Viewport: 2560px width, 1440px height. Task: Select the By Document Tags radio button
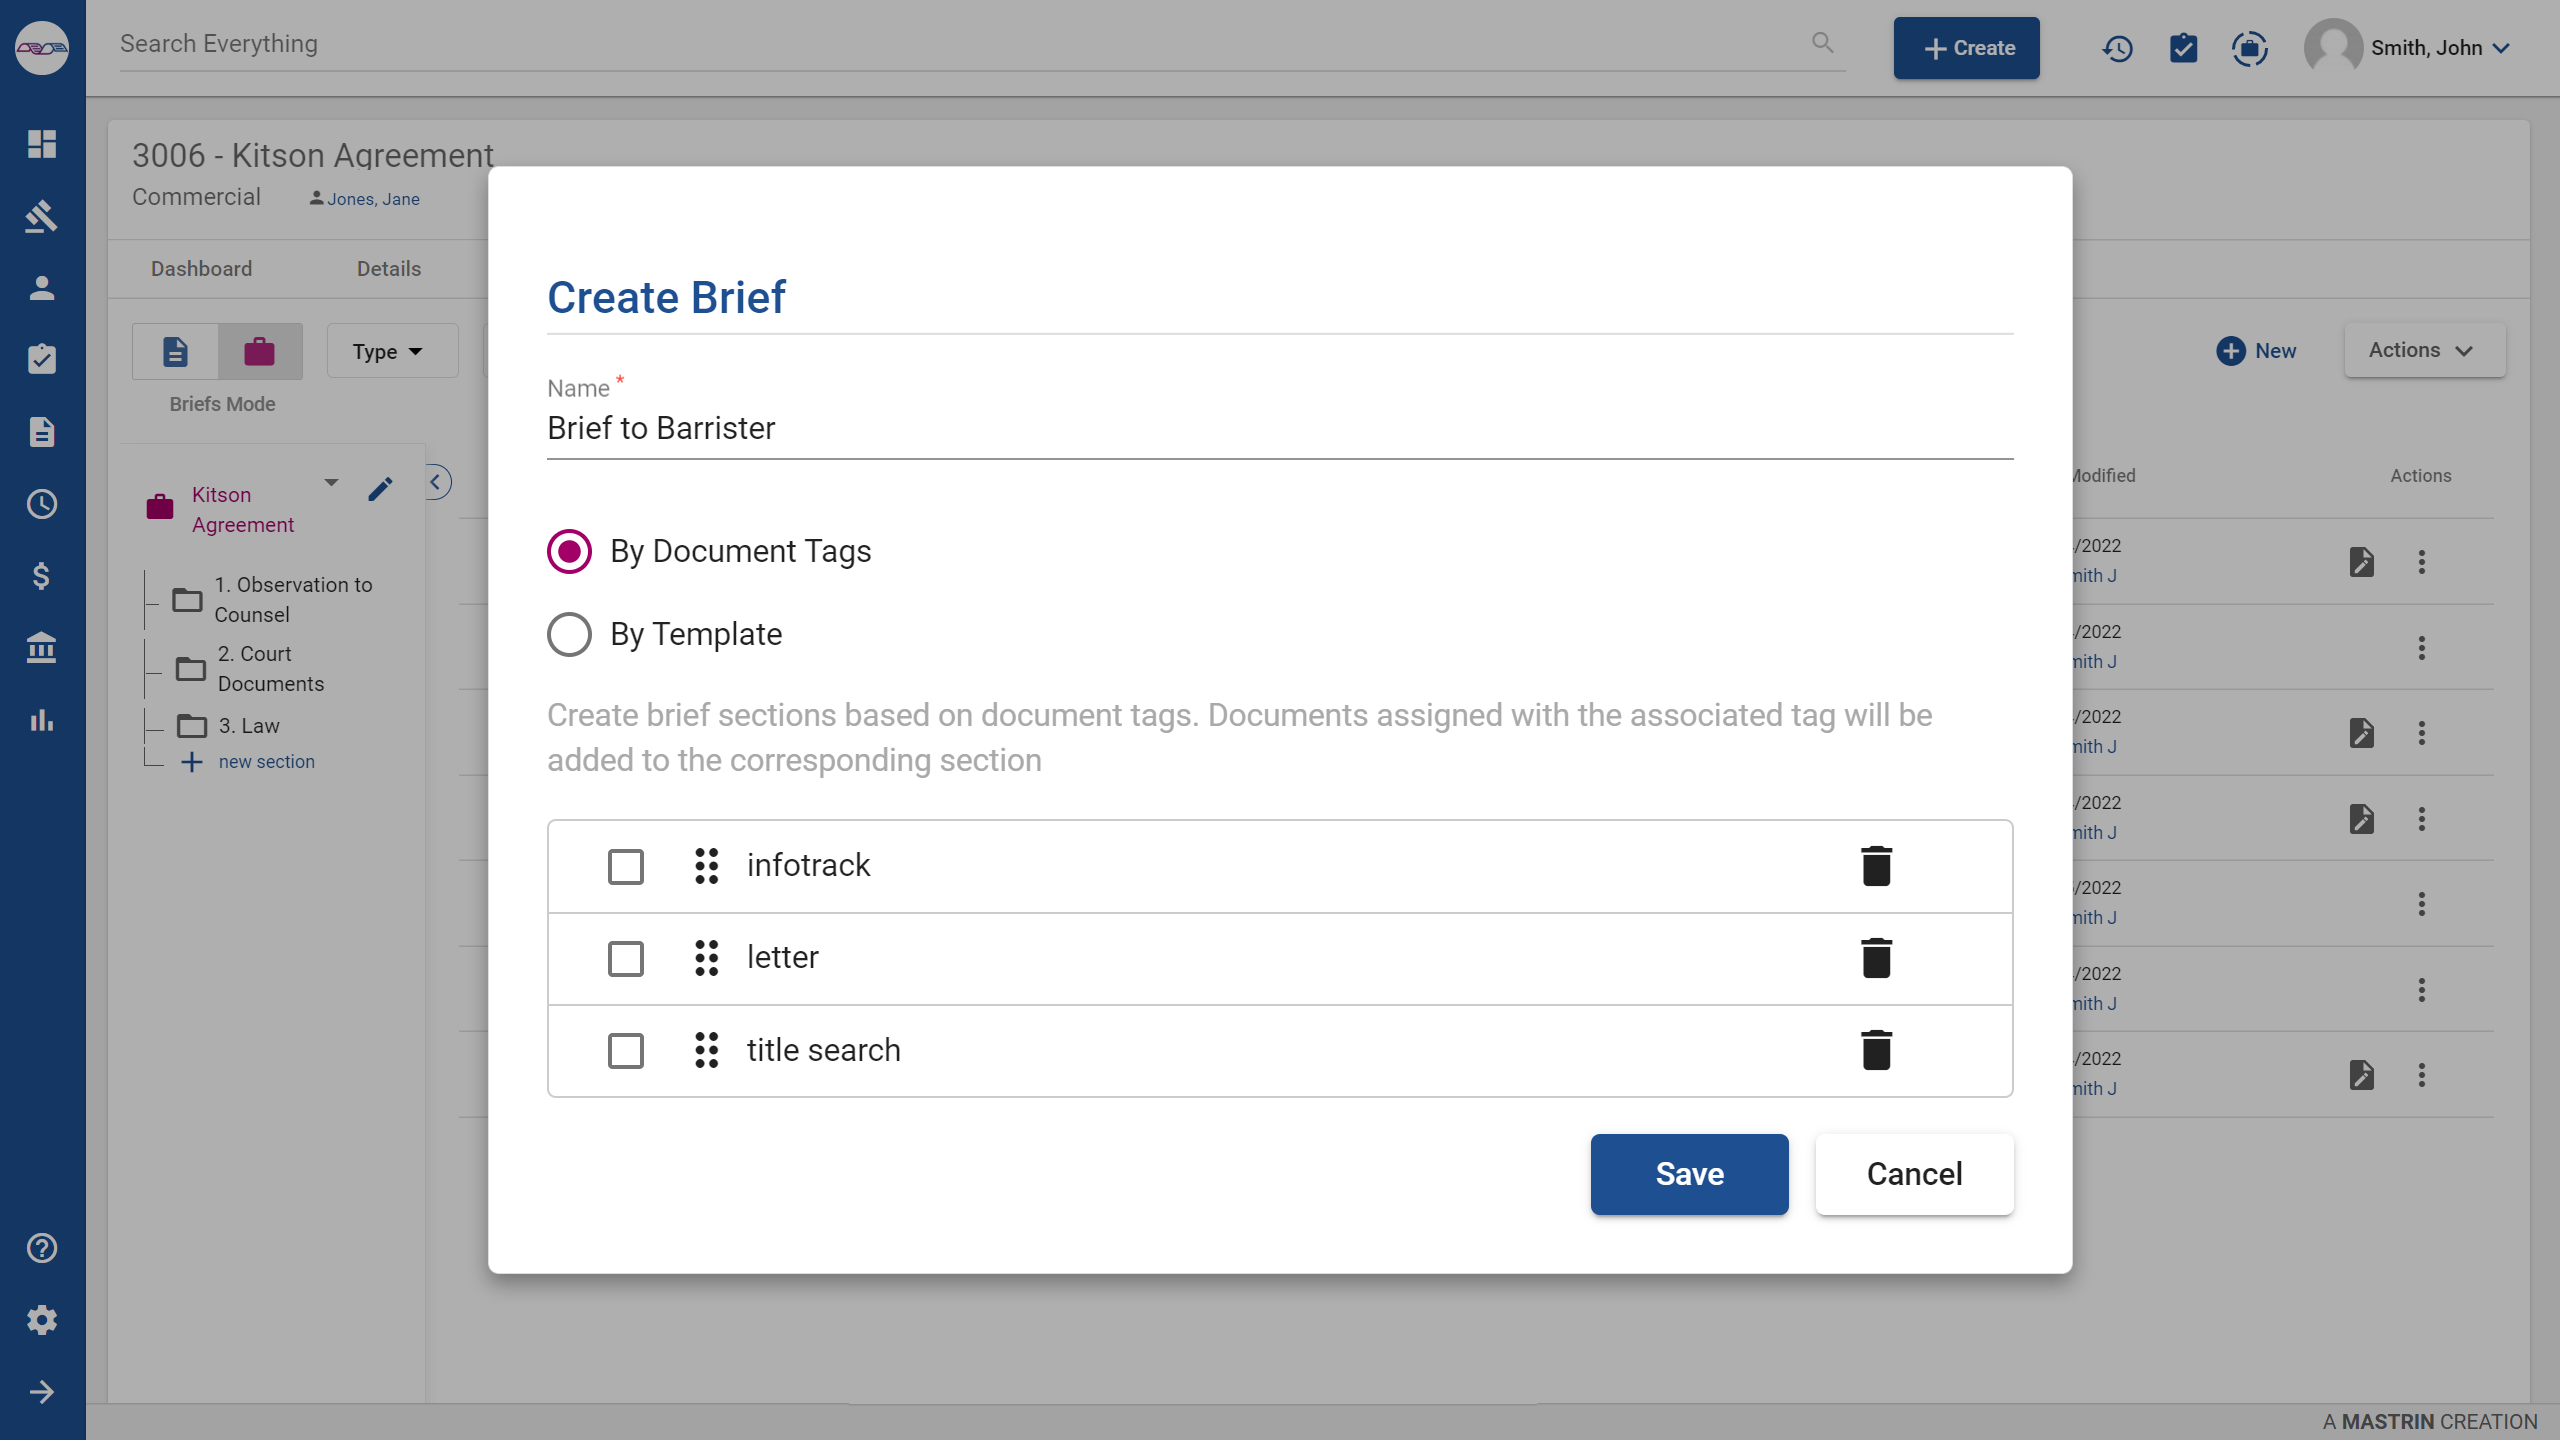570,552
